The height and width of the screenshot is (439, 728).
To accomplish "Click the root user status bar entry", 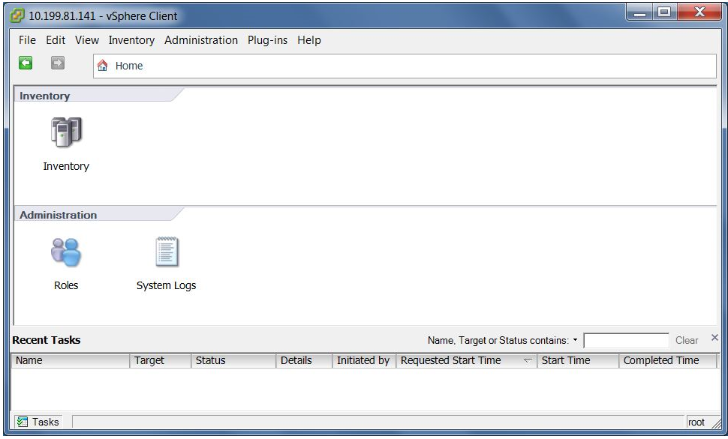I will pos(696,422).
